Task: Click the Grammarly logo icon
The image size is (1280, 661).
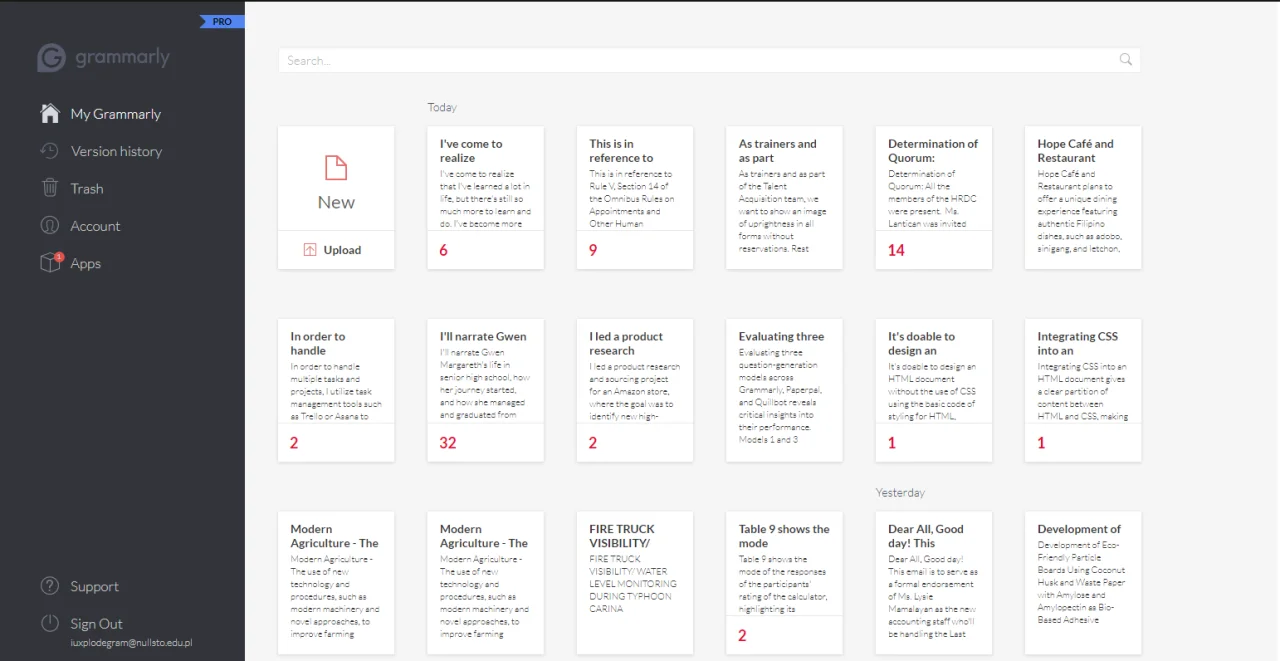Action: 52,58
